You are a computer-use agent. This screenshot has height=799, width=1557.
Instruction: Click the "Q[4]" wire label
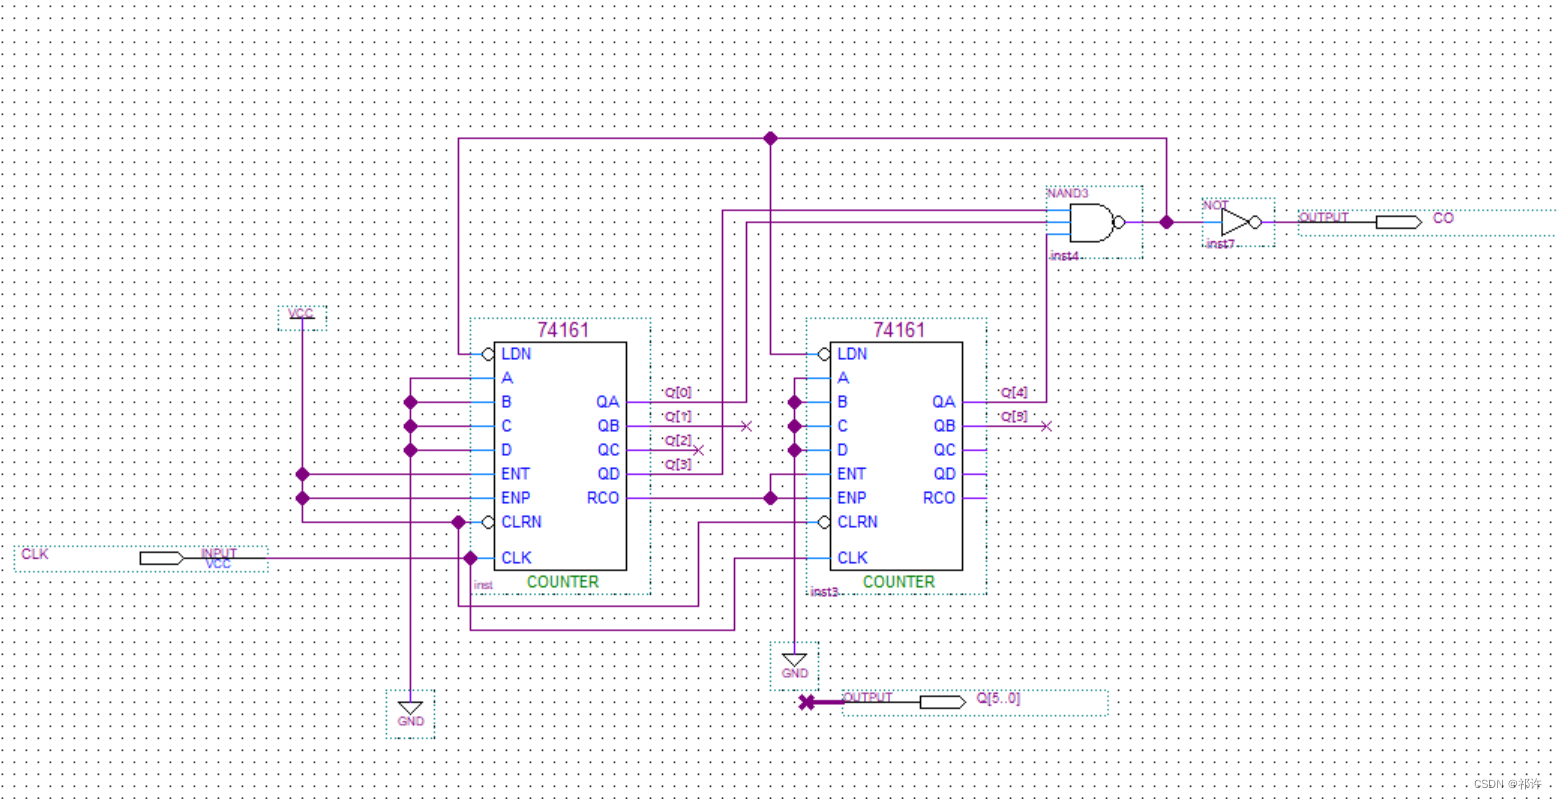coord(1014,392)
